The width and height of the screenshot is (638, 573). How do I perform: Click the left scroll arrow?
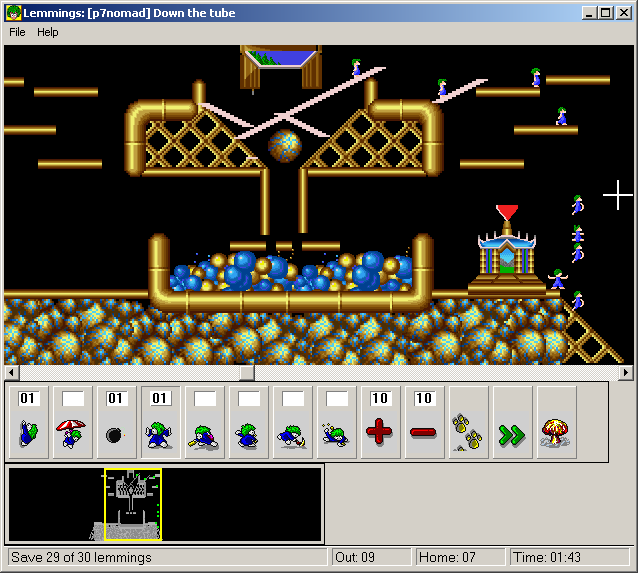[x=11, y=372]
